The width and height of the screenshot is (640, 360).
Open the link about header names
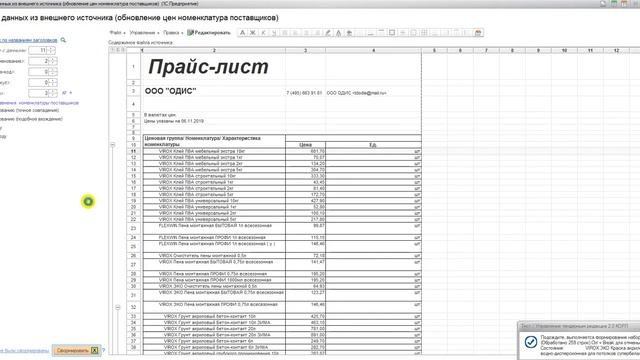coord(29,40)
